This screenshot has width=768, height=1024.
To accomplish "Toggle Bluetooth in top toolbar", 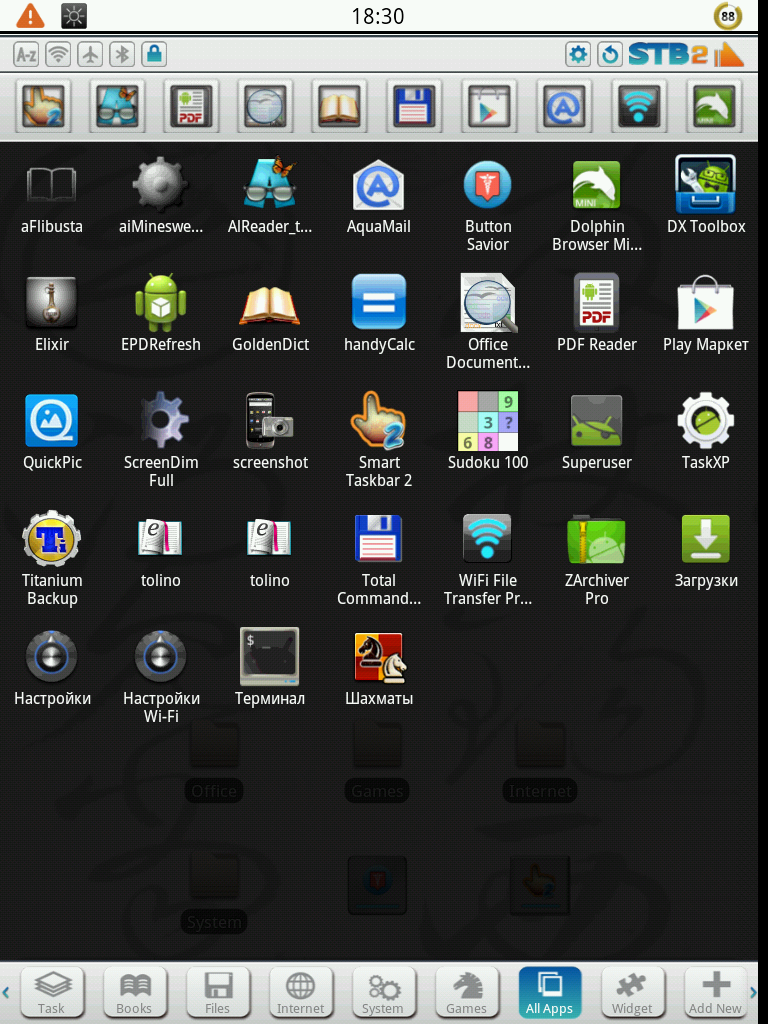I will (x=122, y=54).
